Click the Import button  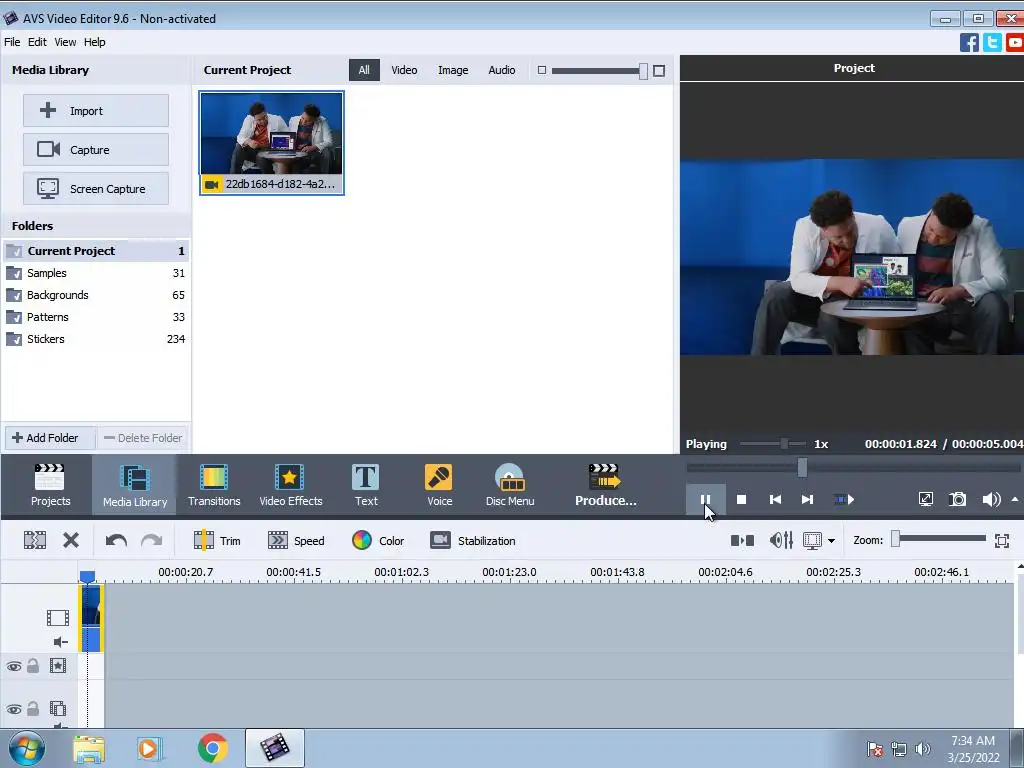coord(96,110)
